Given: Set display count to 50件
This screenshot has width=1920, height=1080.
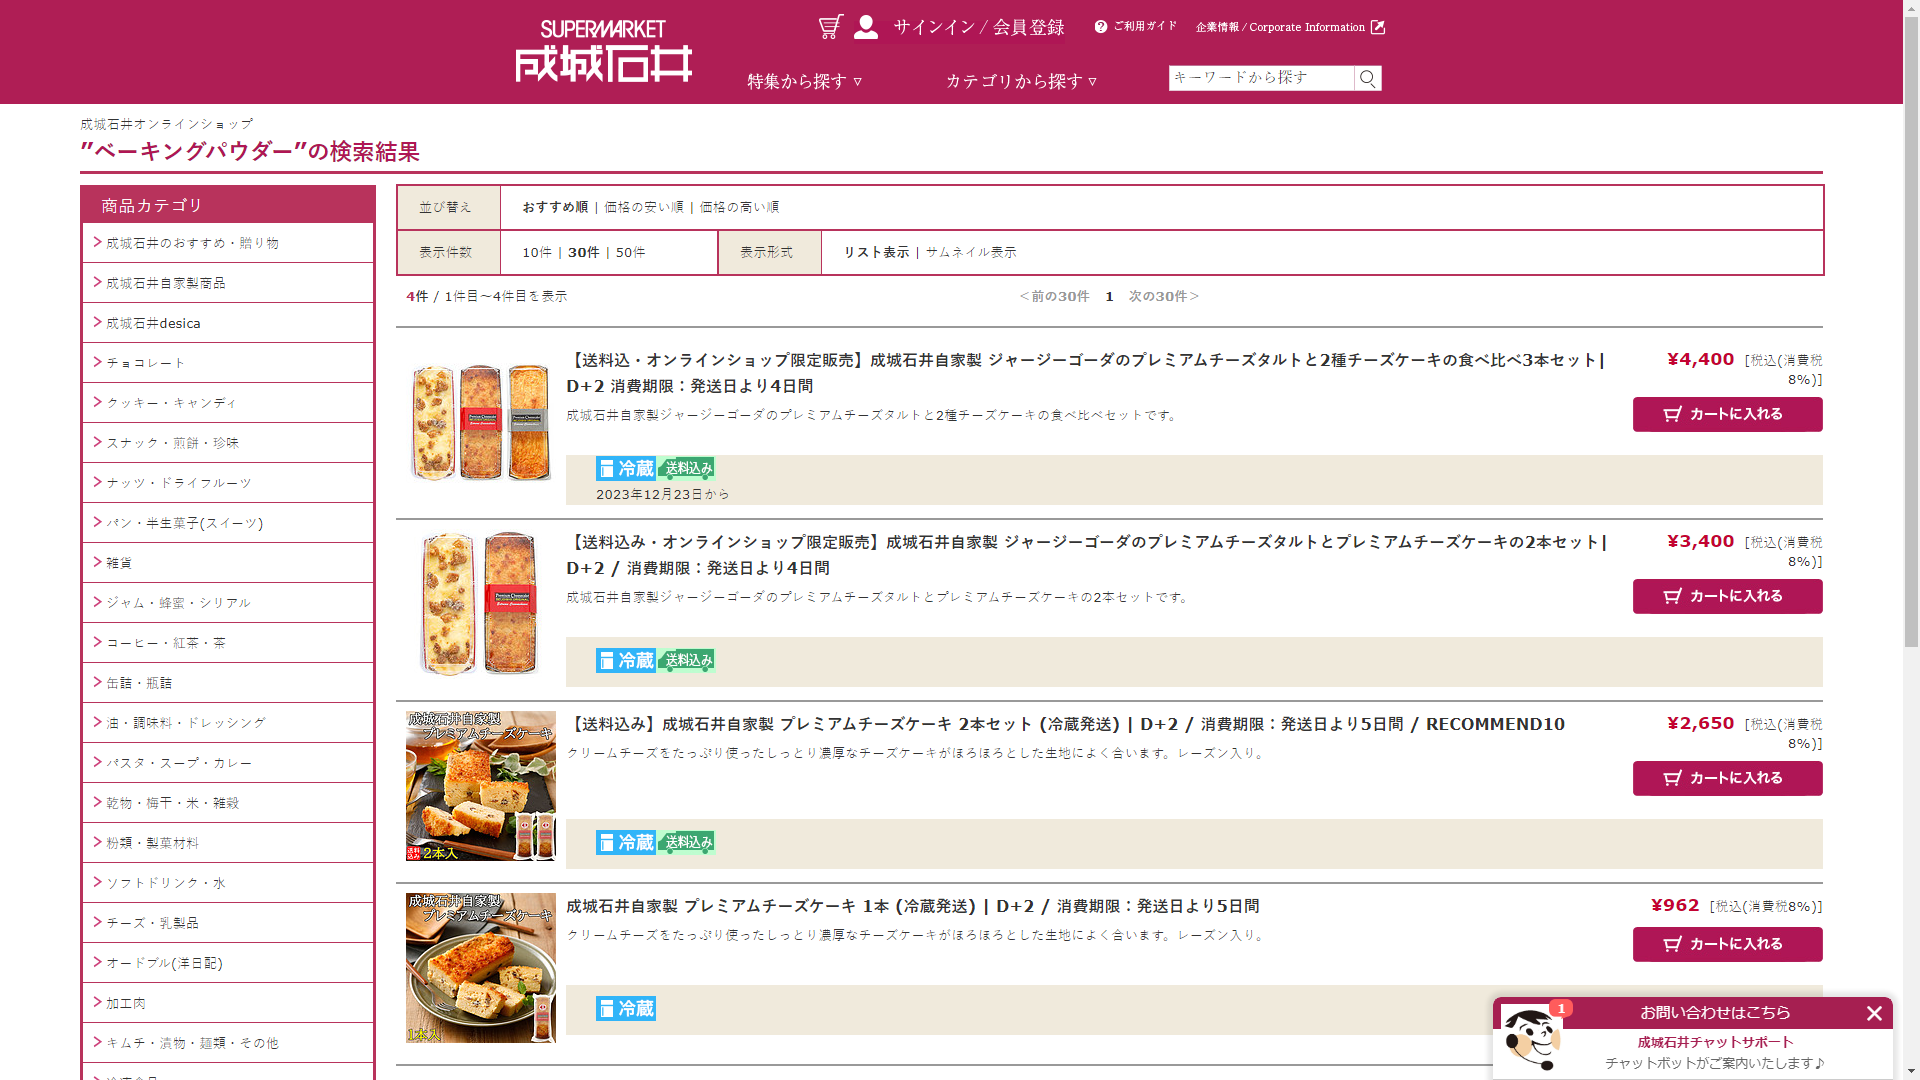Looking at the screenshot, I should point(630,252).
